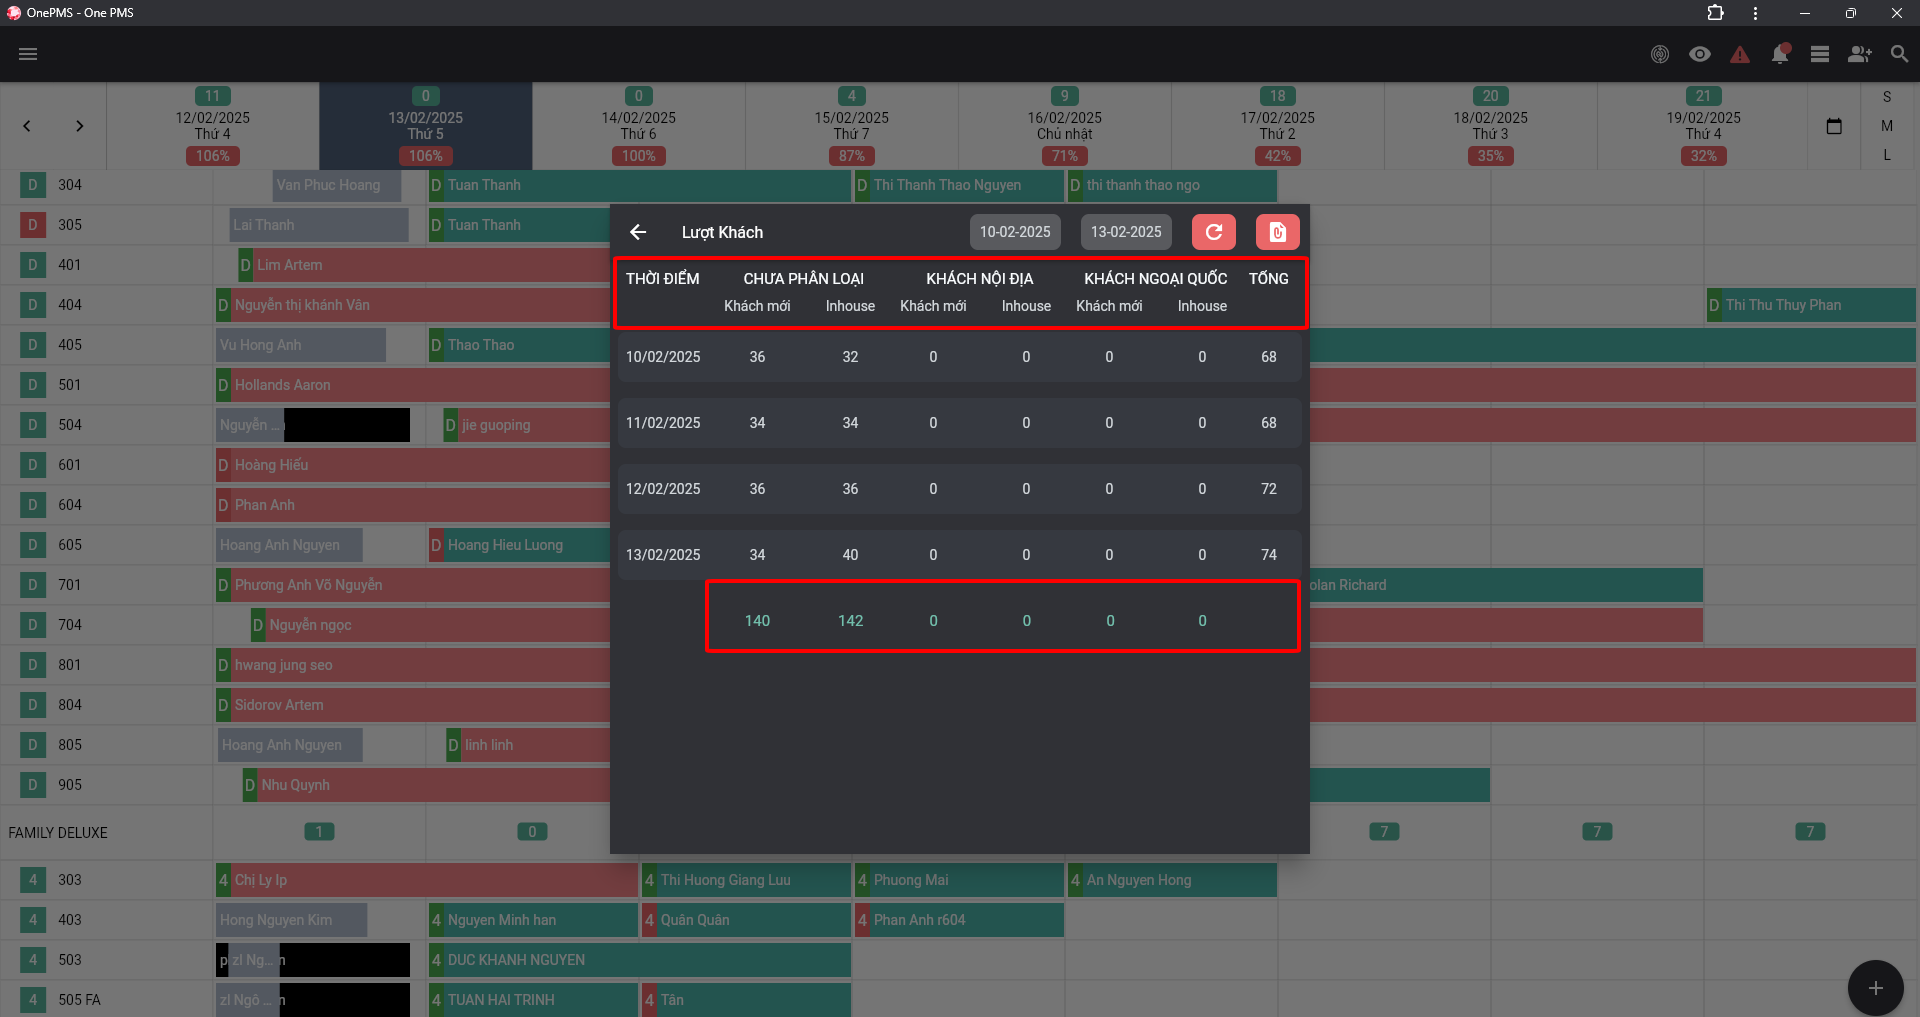Open Lai Thanh booking in room 305

pos(319,225)
